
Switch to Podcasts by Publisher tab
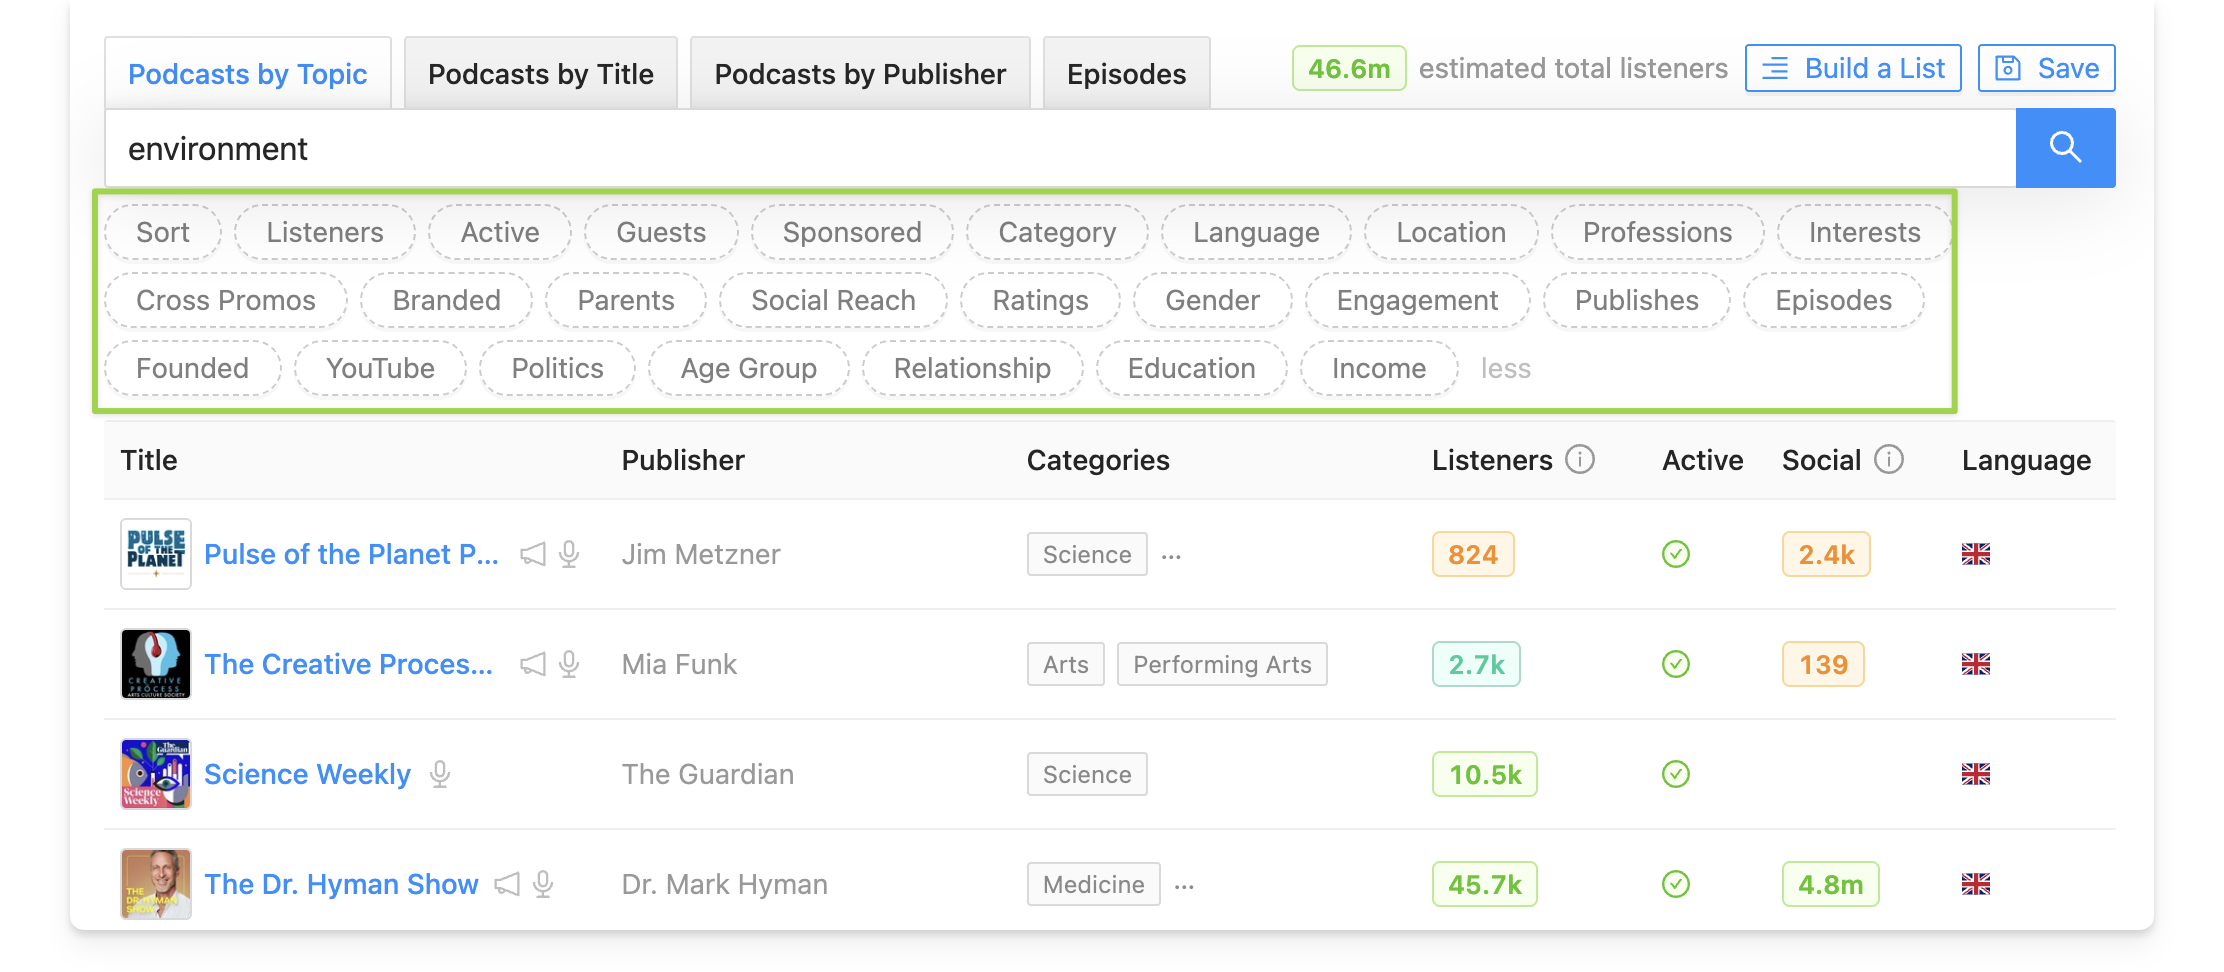tap(860, 74)
